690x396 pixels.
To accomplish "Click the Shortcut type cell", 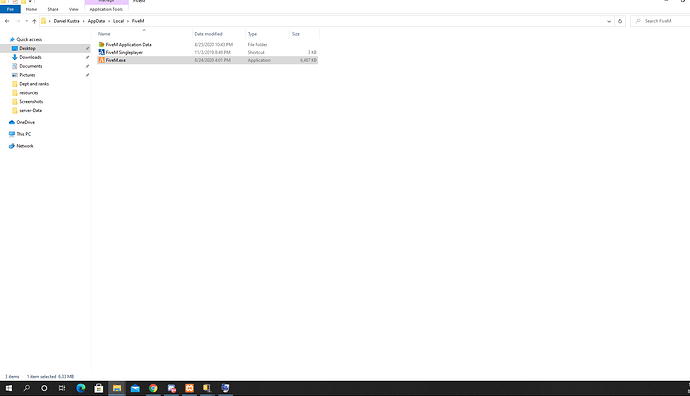I will point(256,52).
